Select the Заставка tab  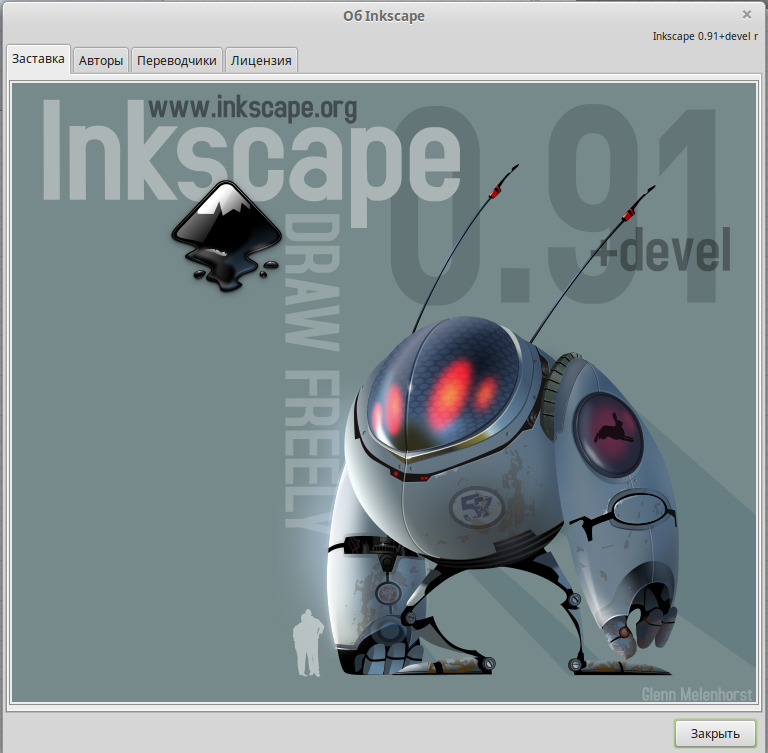(x=38, y=59)
